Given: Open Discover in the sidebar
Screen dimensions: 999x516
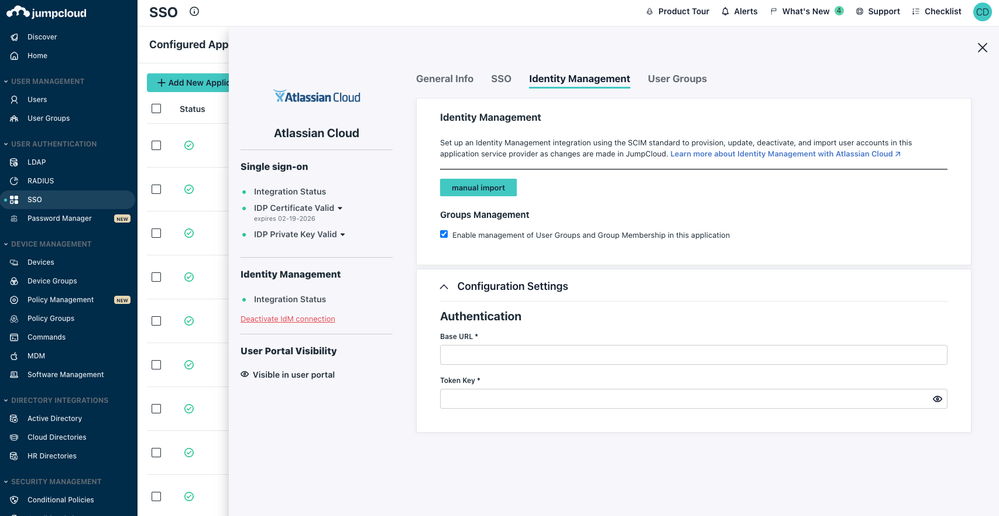Looking at the screenshot, I should click(x=42, y=37).
